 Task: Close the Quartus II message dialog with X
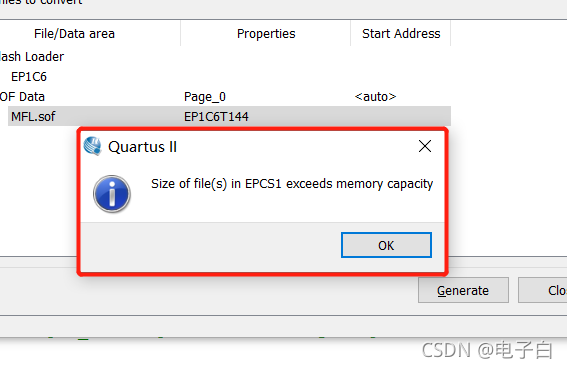[x=425, y=146]
